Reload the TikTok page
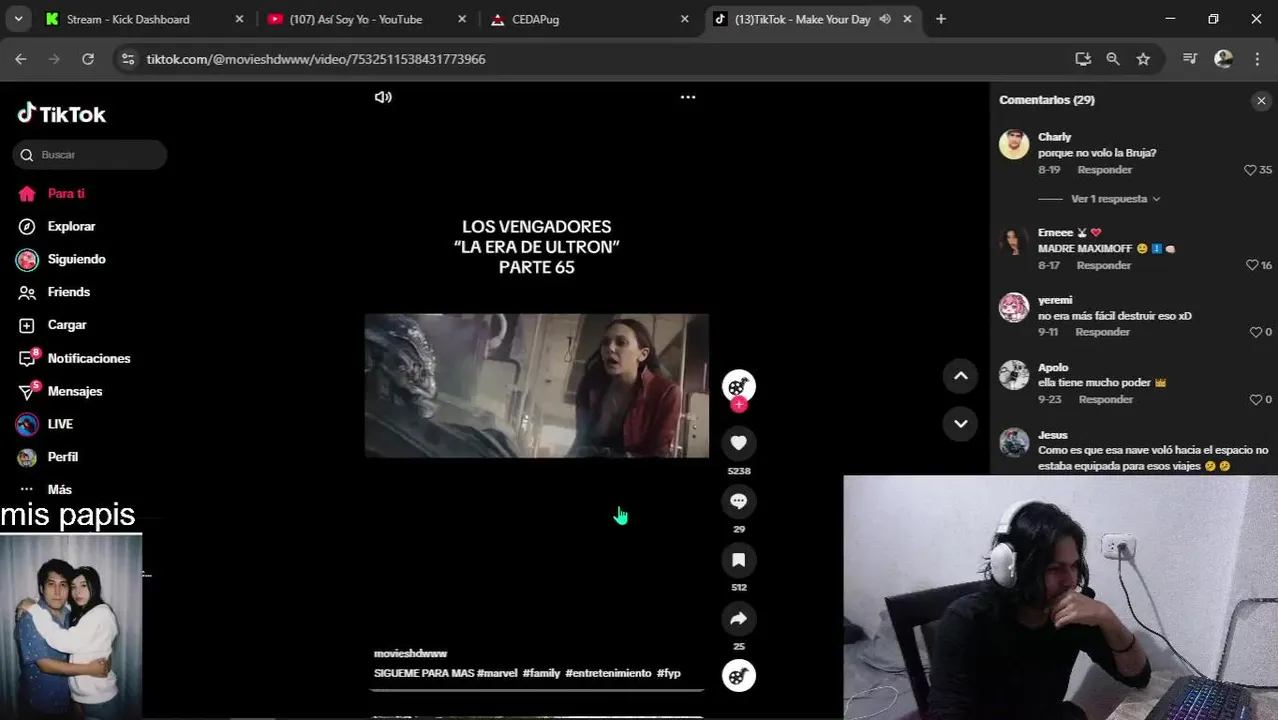Screen dimensions: 1278x720 tap(88, 59)
